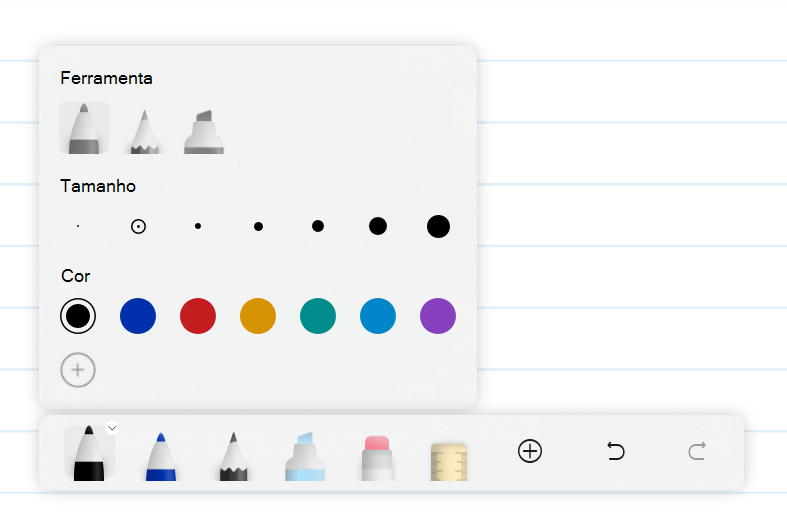
Task: Select the teal color swatch
Action: coord(318,316)
